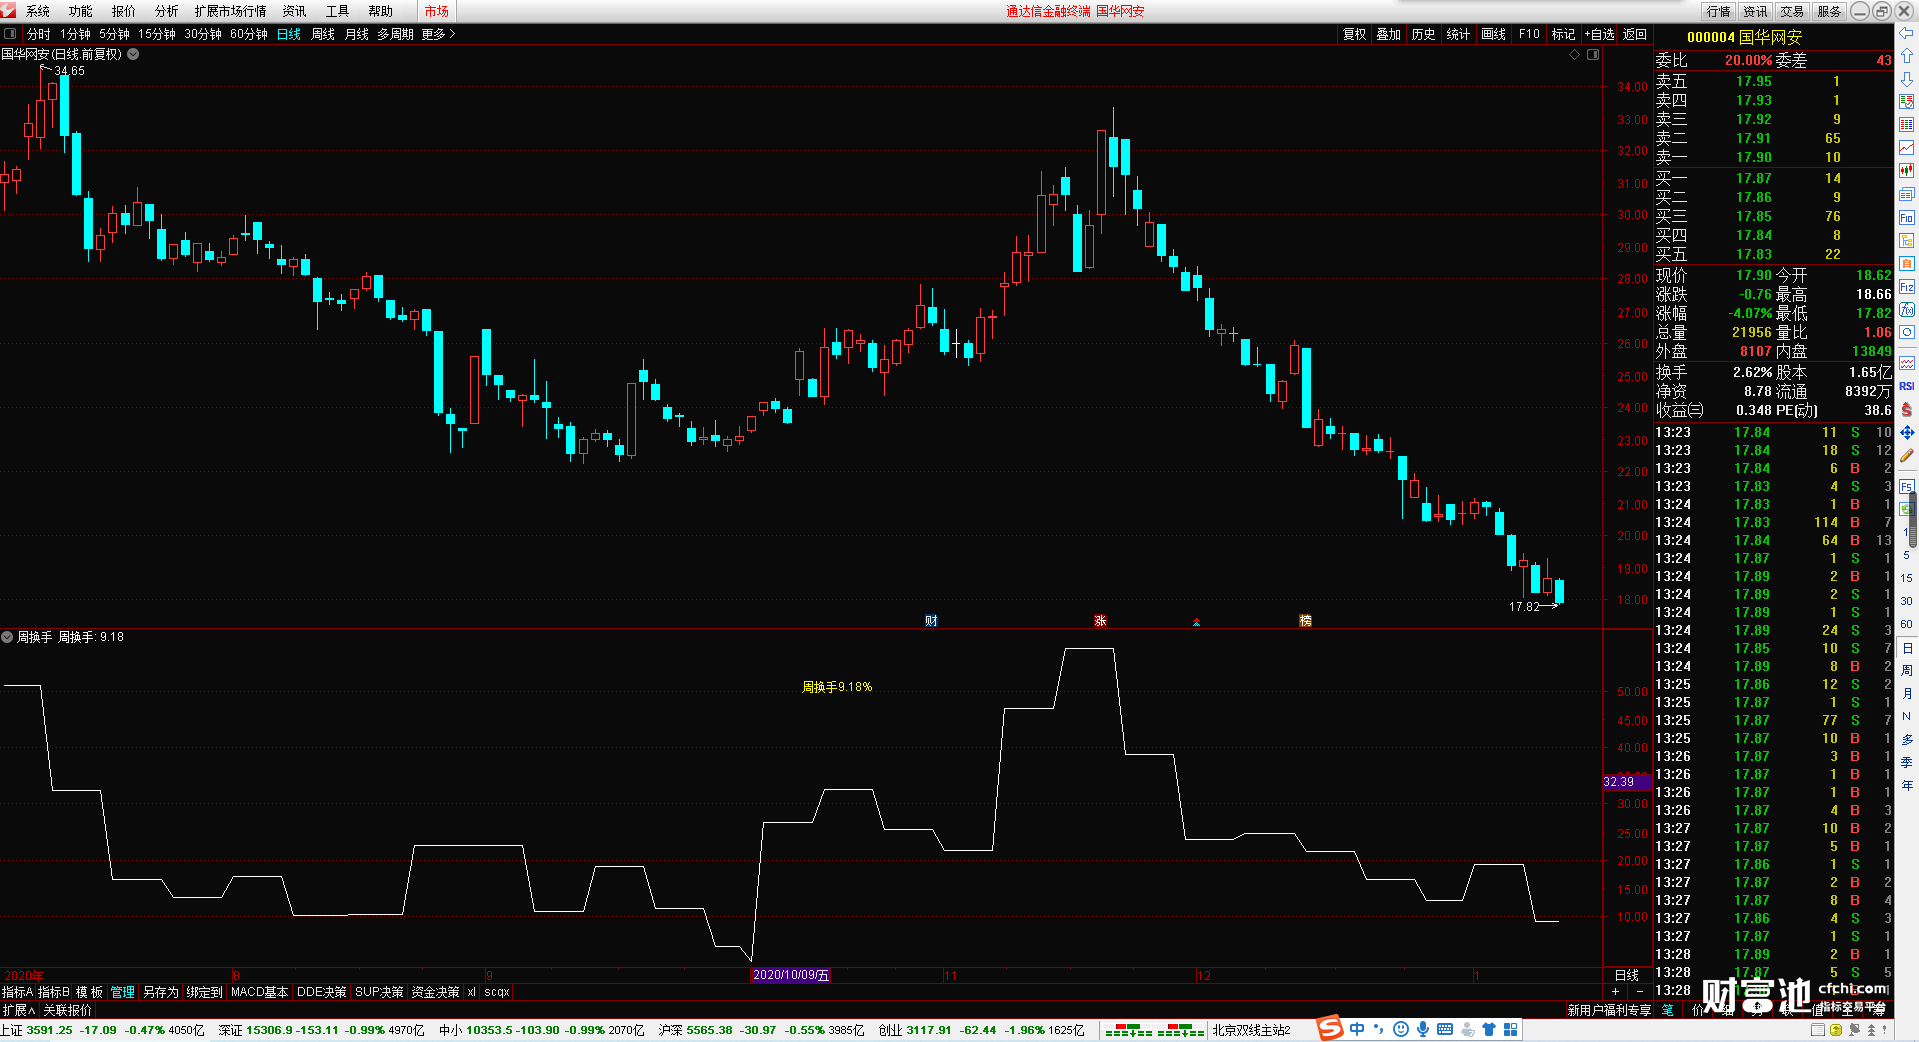Click the four-way move arrows icon

pyautogui.click(x=1906, y=432)
